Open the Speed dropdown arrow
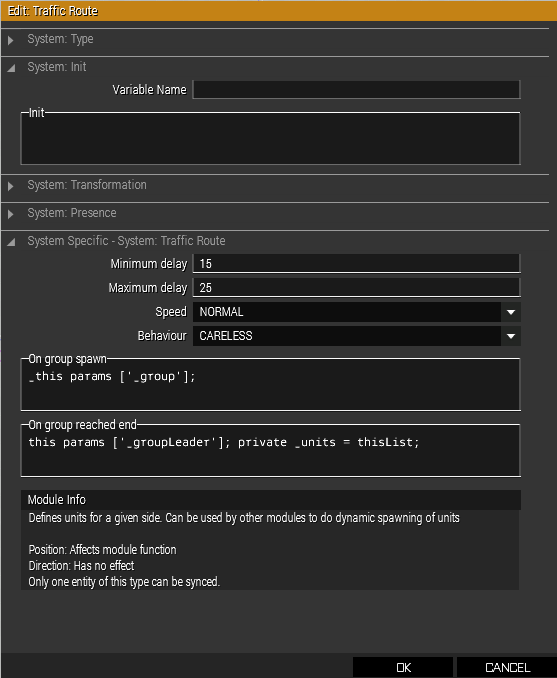This screenshot has width=557, height=678. click(x=511, y=312)
